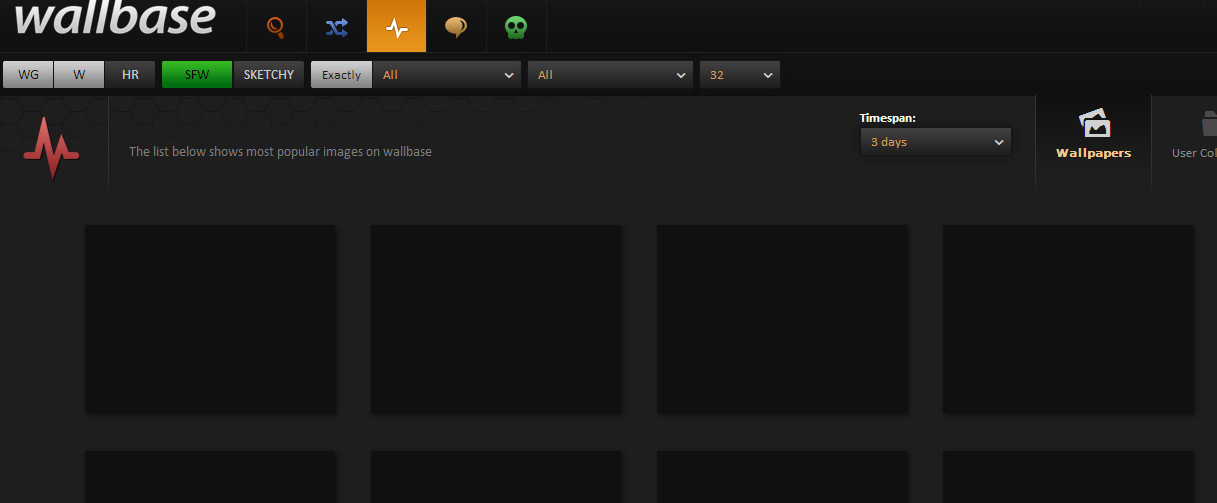Click the Wallpapers pictures icon
Screen dimensions: 1217x503
click(1094, 125)
